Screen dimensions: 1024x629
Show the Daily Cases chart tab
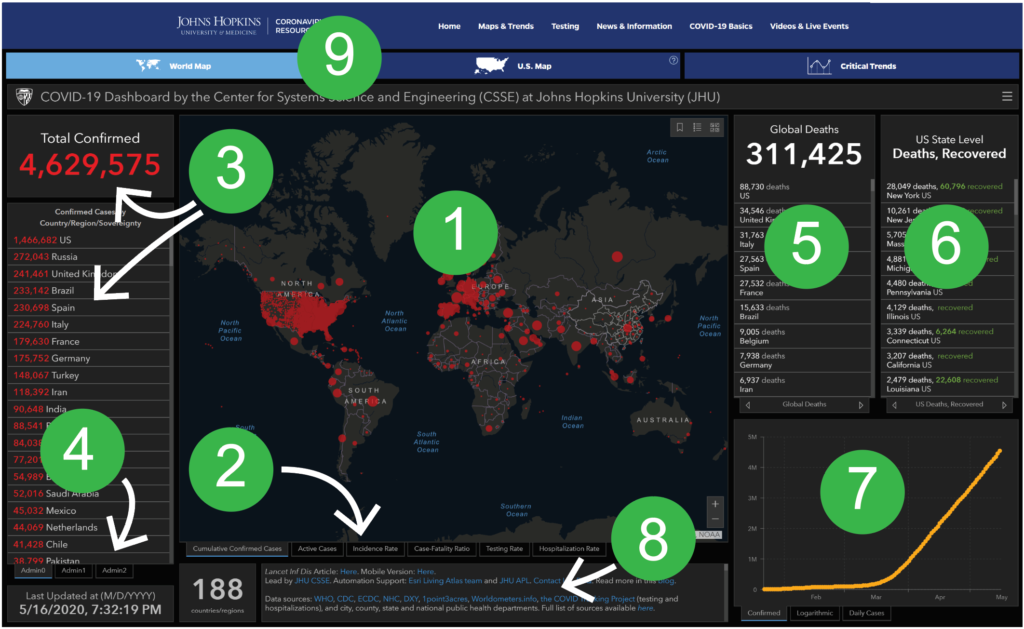866,613
